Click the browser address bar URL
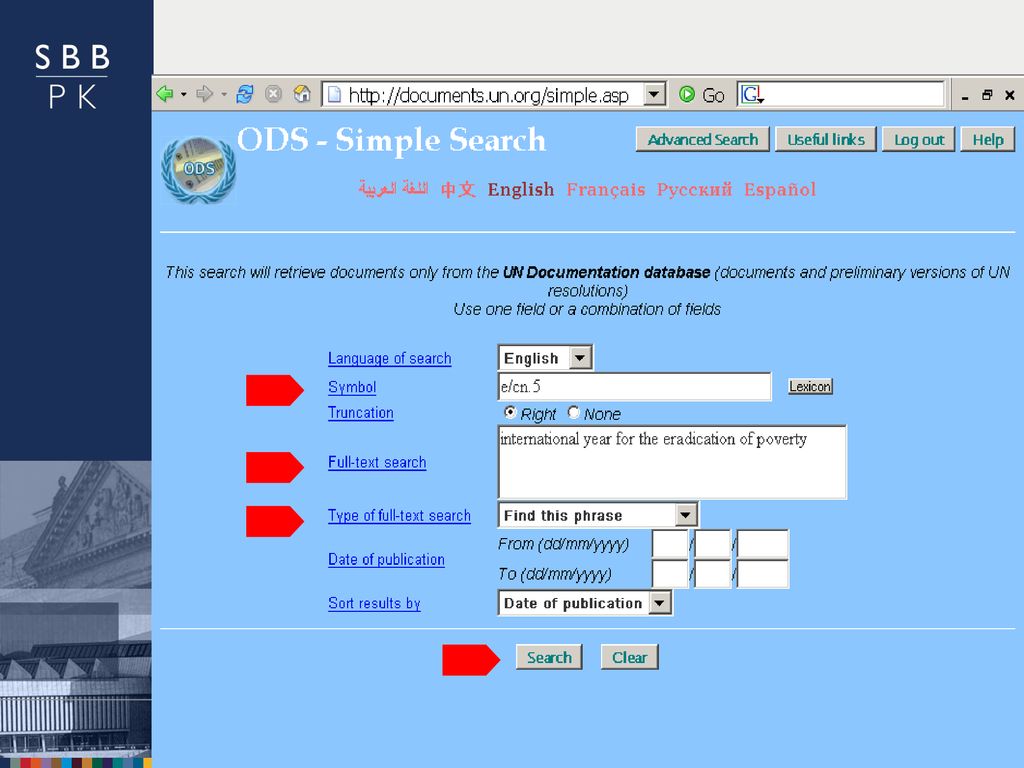The width and height of the screenshot is (1024, 768). (x=488, y=95)
